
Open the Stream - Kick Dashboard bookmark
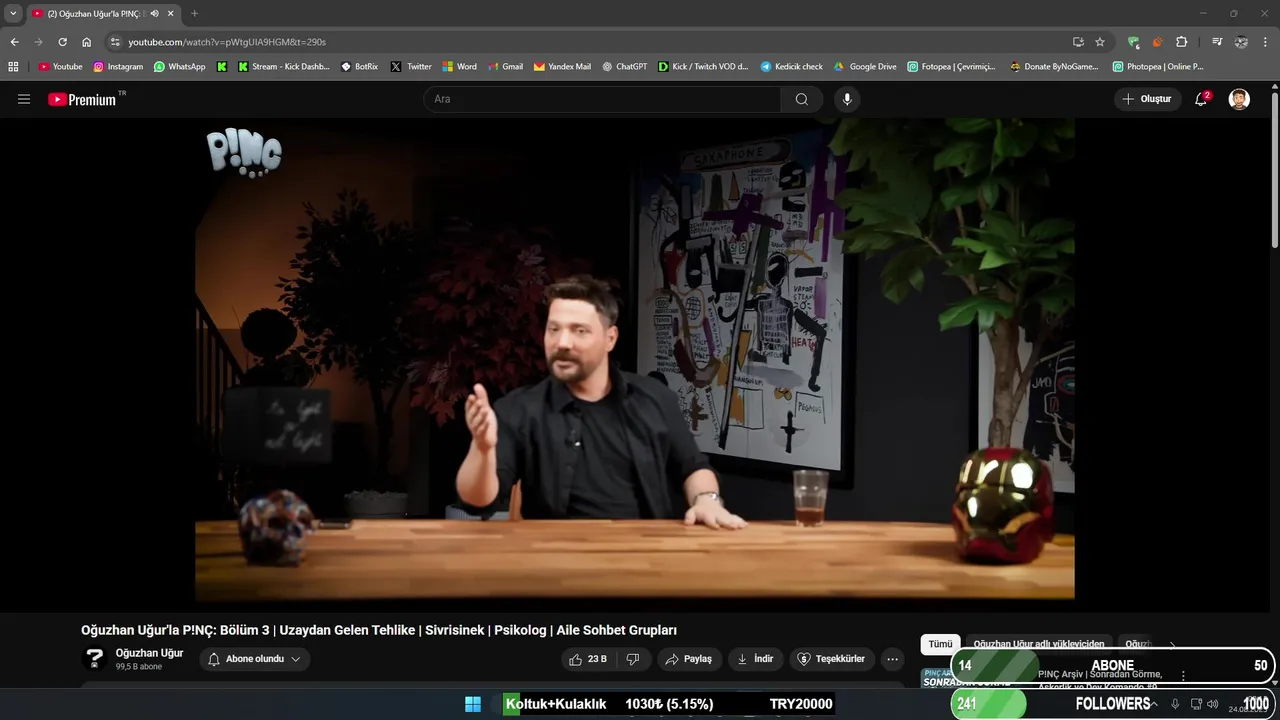click(x=284, y=66)
